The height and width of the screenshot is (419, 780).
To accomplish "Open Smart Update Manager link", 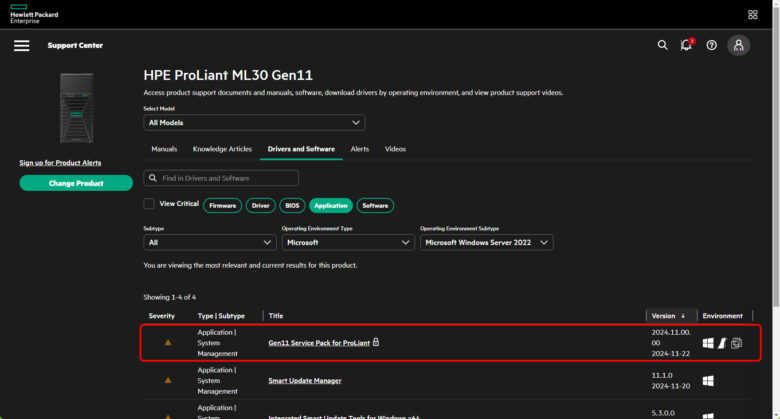I will click(x=305, y=381).
